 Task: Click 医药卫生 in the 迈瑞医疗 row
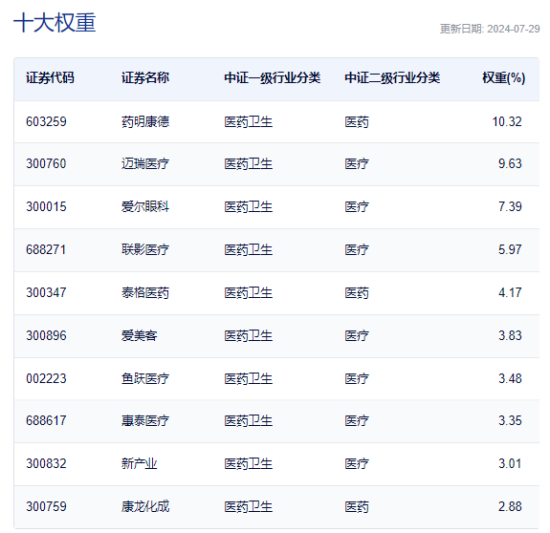[x=248, y=164]
